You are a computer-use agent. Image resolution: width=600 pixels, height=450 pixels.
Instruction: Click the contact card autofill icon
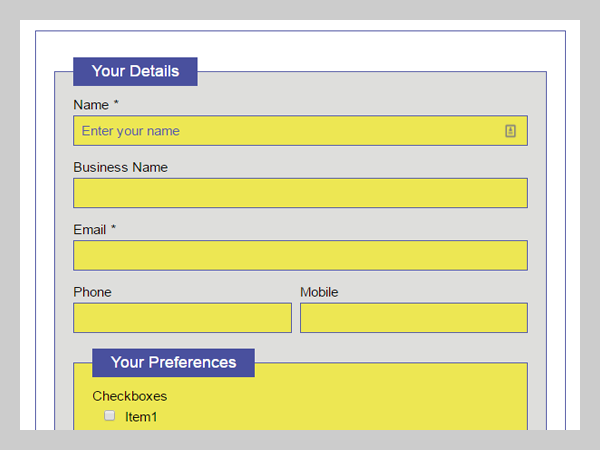tap(510, 131)
